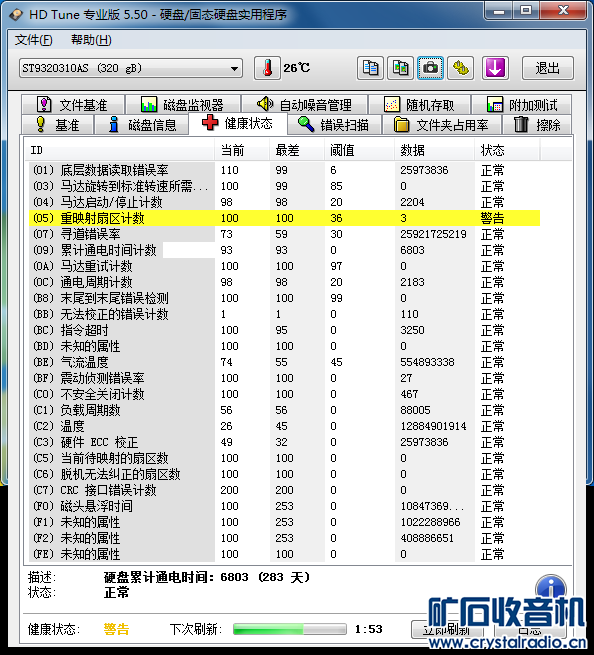Select row (BC) 指令超时

coord(284,330)
